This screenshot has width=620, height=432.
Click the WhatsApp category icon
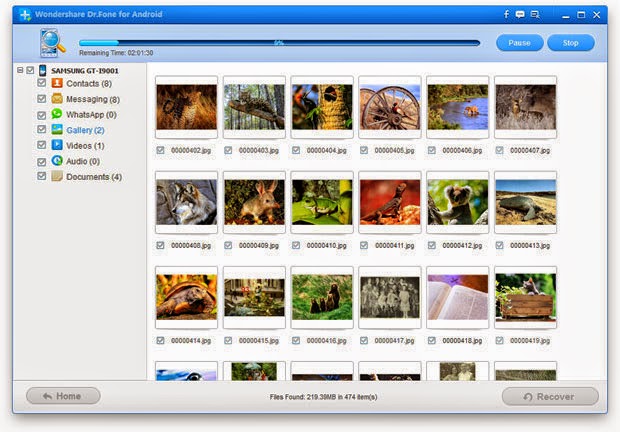click(x=57, y=114)
